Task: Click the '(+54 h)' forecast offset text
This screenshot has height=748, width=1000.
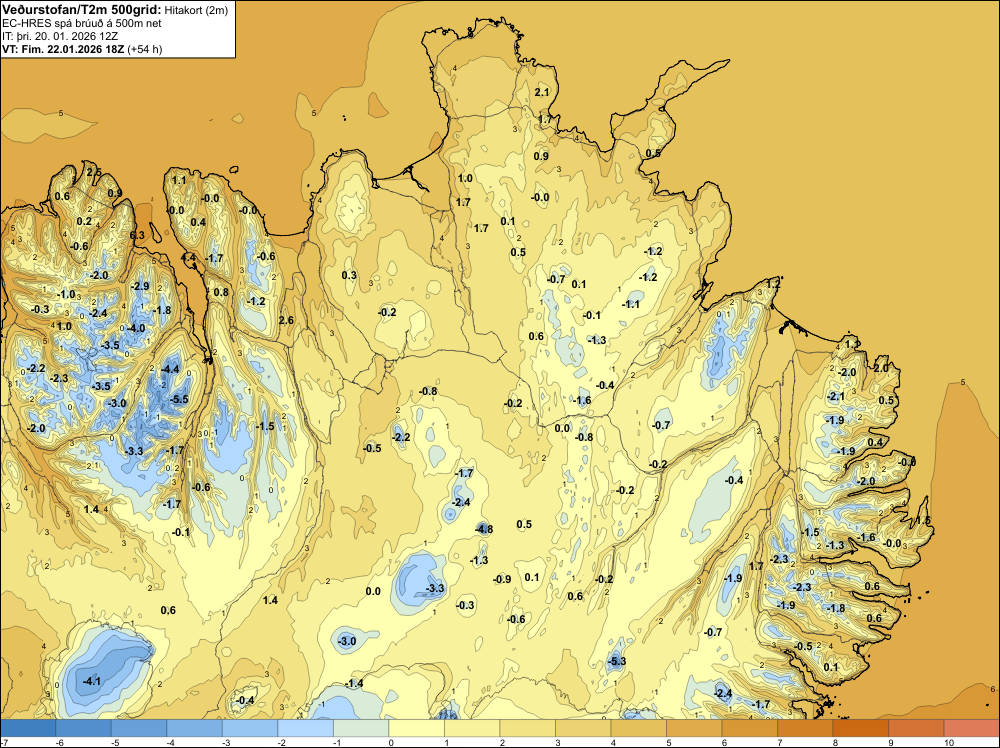Action: click(145, 49)
